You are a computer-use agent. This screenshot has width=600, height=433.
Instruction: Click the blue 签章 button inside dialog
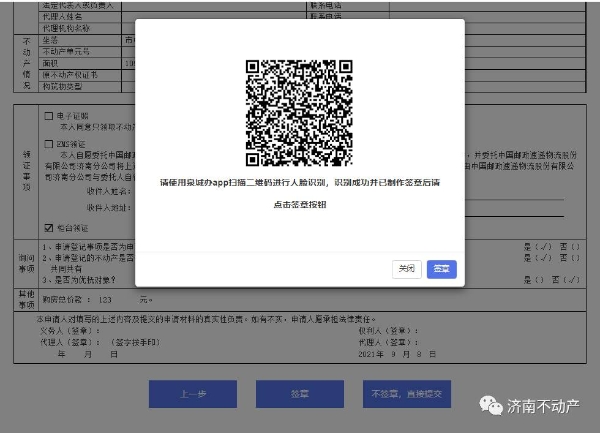pos(441,269)
